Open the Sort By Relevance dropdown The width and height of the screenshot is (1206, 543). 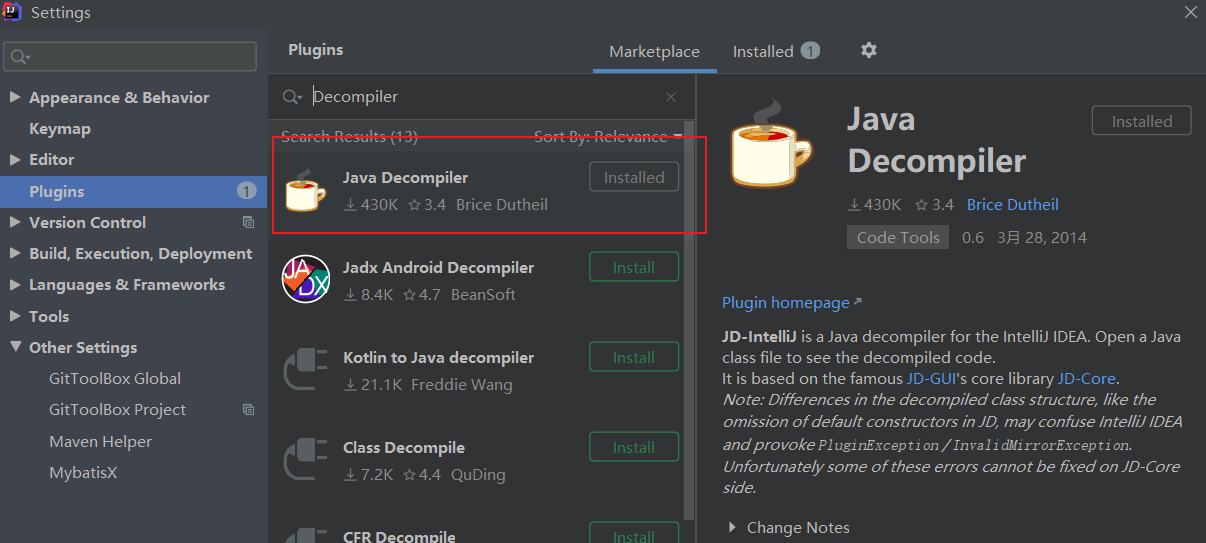pos(608,136)
